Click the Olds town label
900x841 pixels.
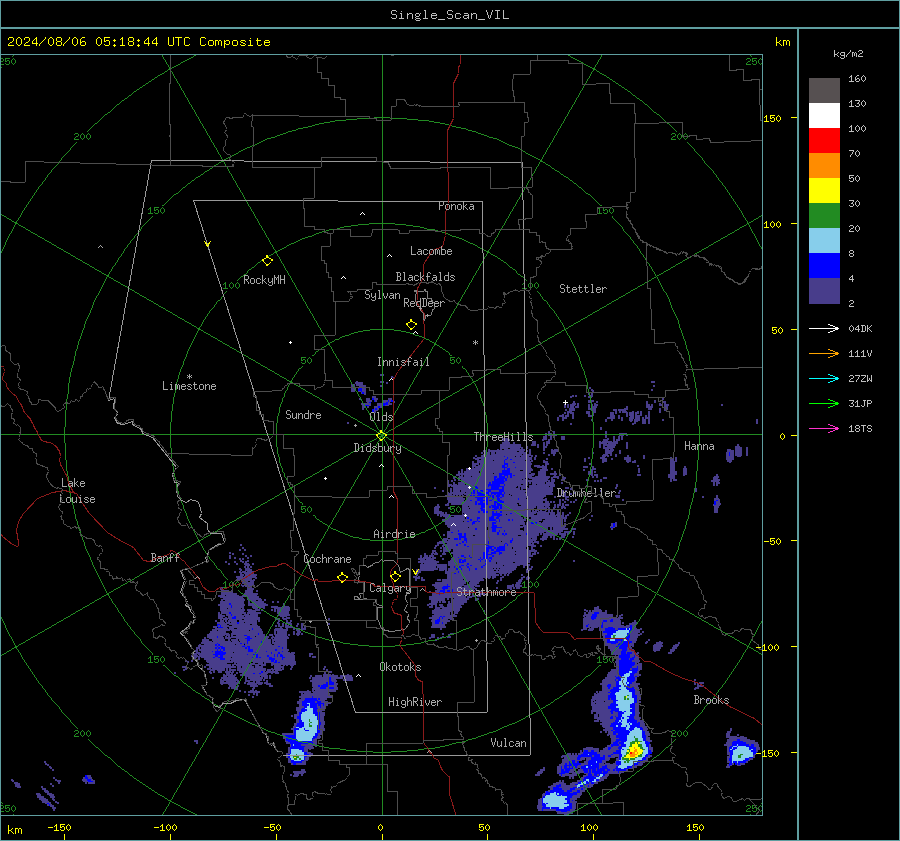coord(381,417)
